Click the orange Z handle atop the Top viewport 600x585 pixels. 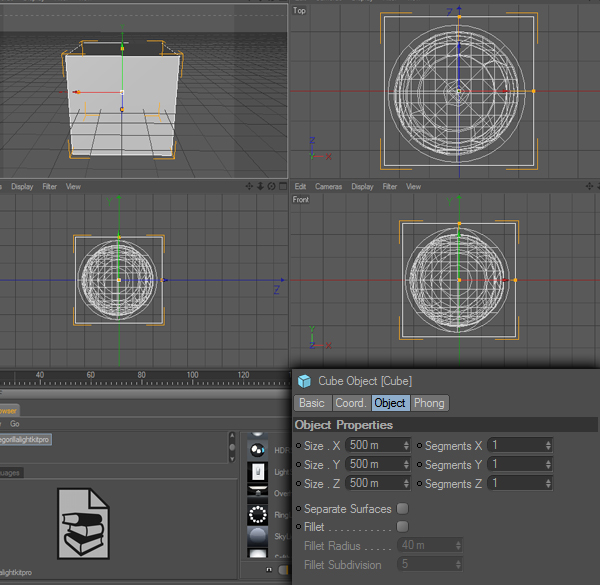[459, 17]
